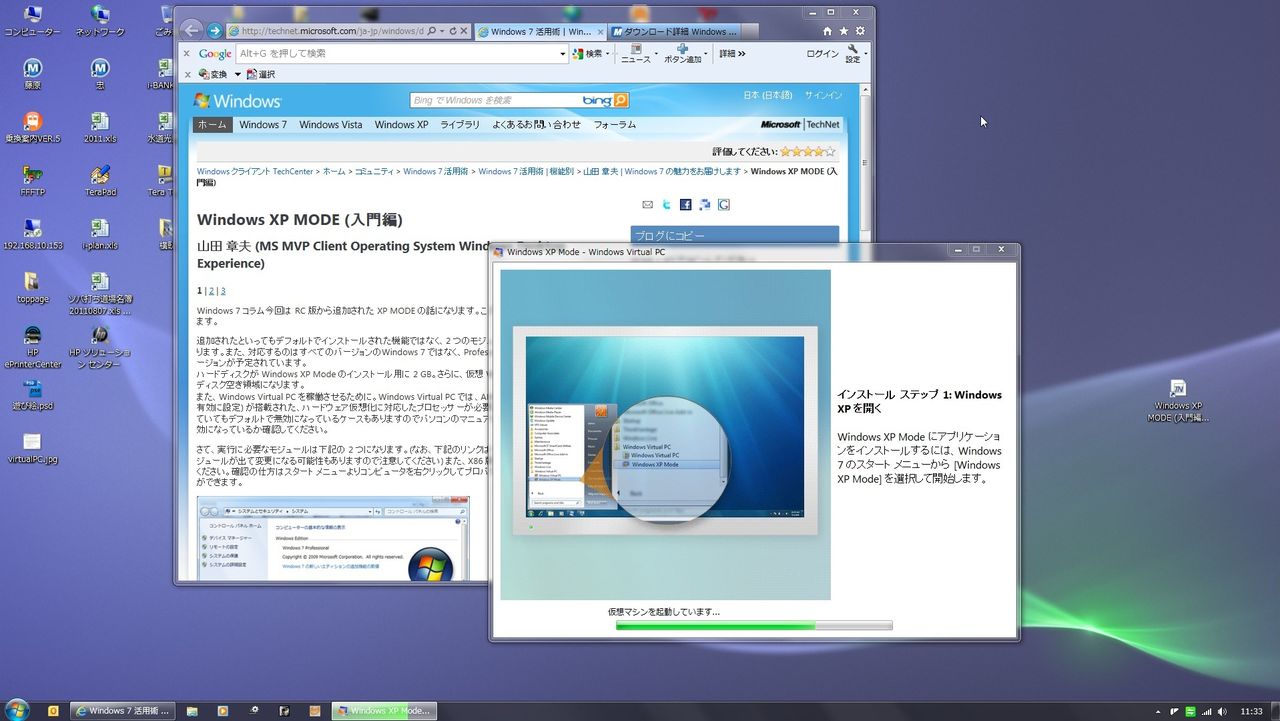The width and height of the screenshot is (1280, 721).
Task: Open the ライブラリ navigation item
Action: tap(460, 125)
